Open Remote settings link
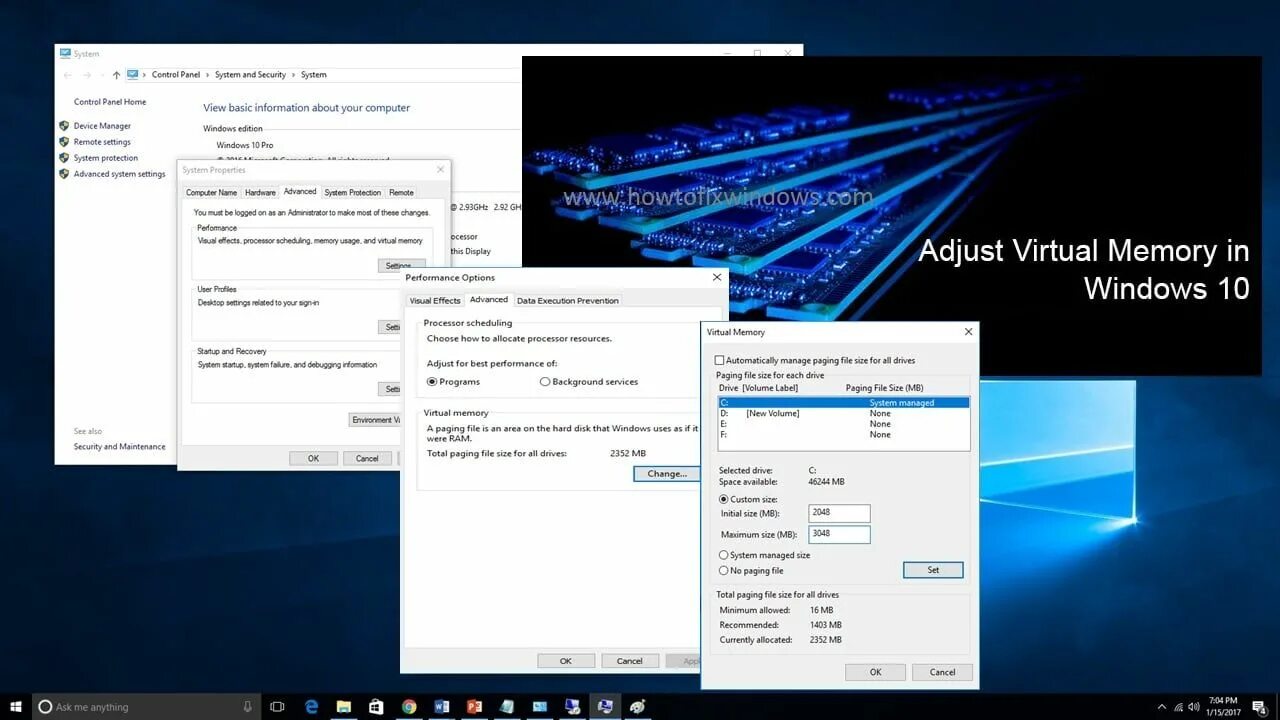The width and height of the screenshot is (1280, 720). (x=102, y=142)
